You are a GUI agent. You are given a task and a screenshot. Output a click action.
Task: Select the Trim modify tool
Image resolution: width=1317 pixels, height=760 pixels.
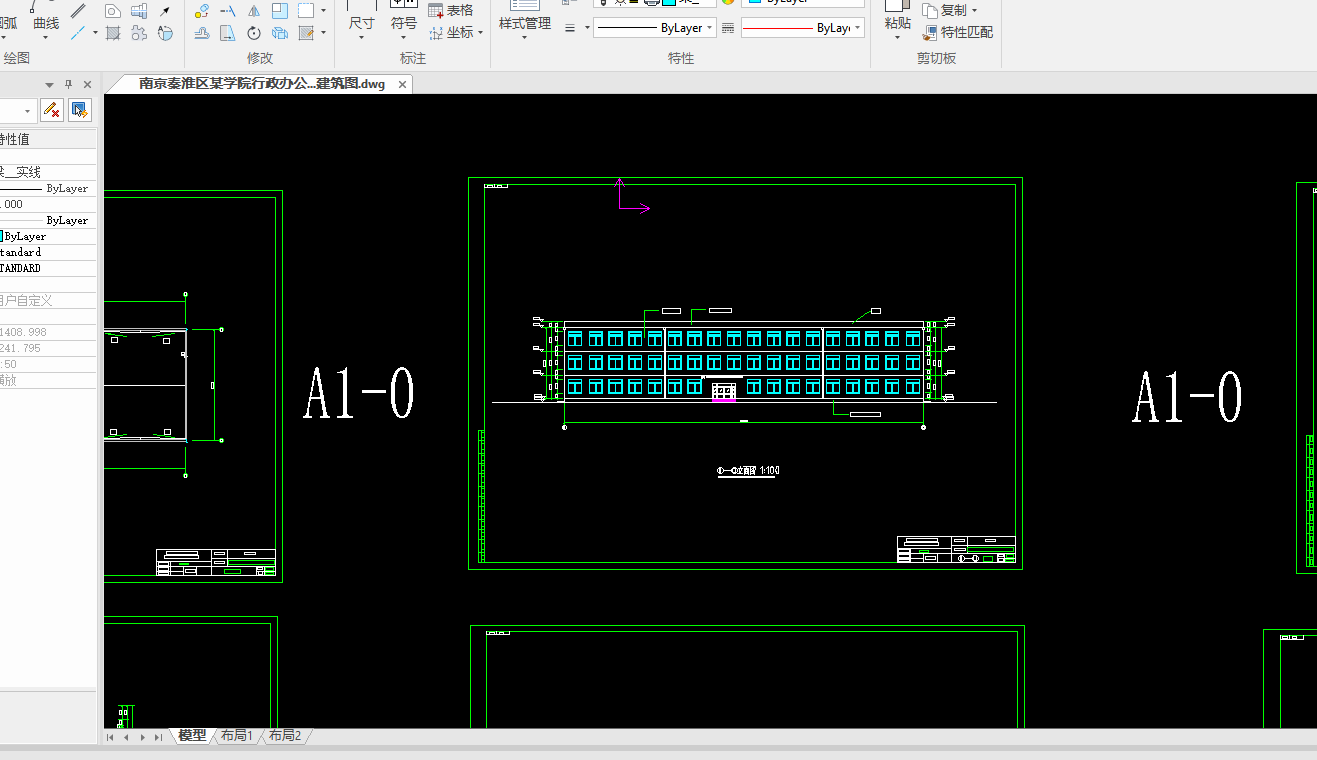coord(227,11)
